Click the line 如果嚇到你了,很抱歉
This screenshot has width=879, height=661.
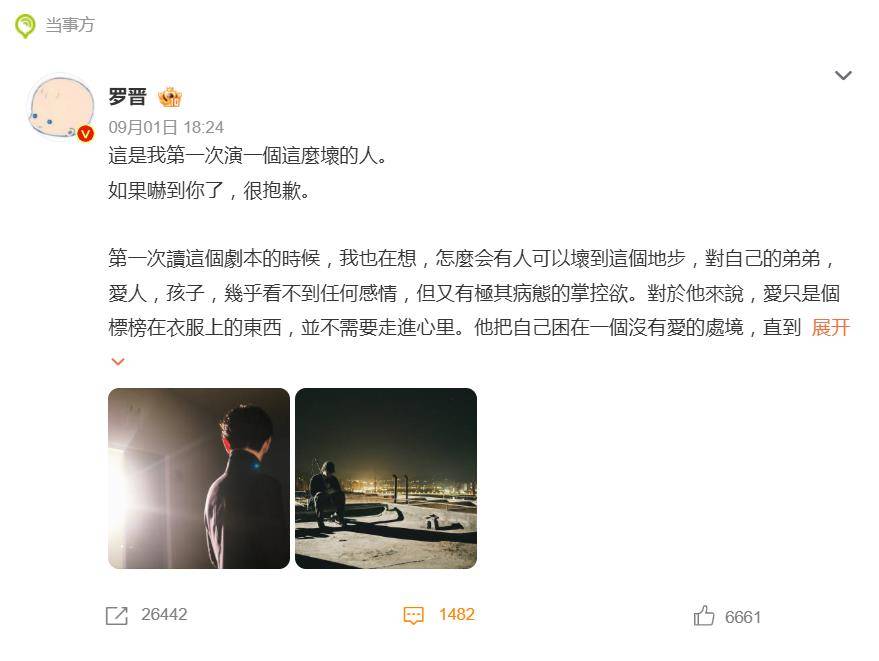209,191
